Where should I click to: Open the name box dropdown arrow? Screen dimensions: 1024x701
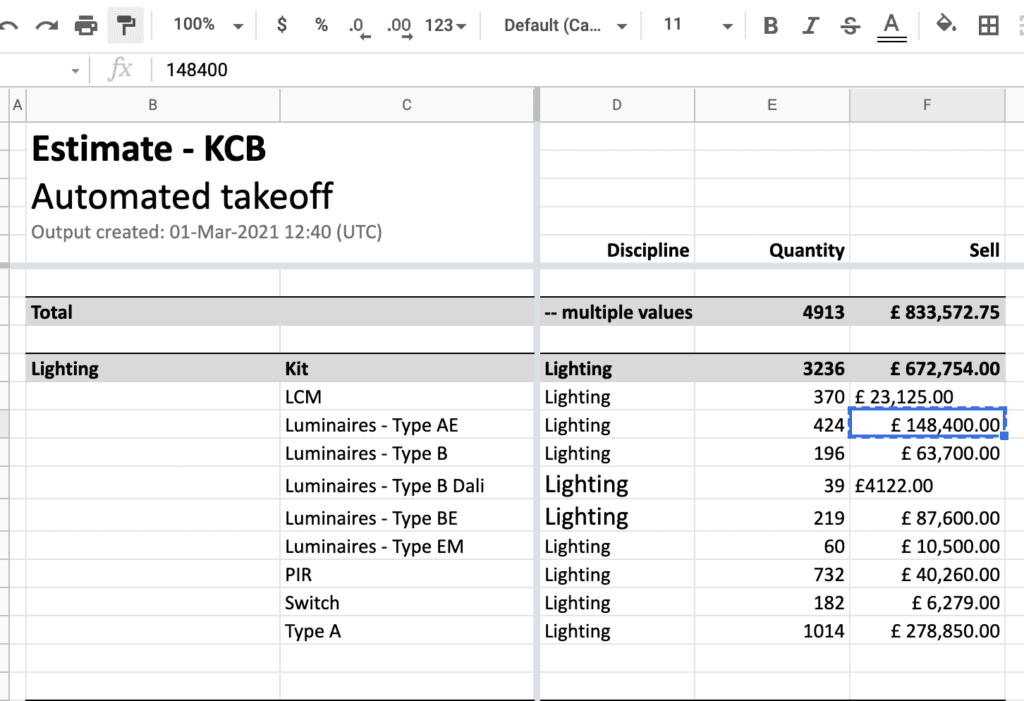(75, 71)
